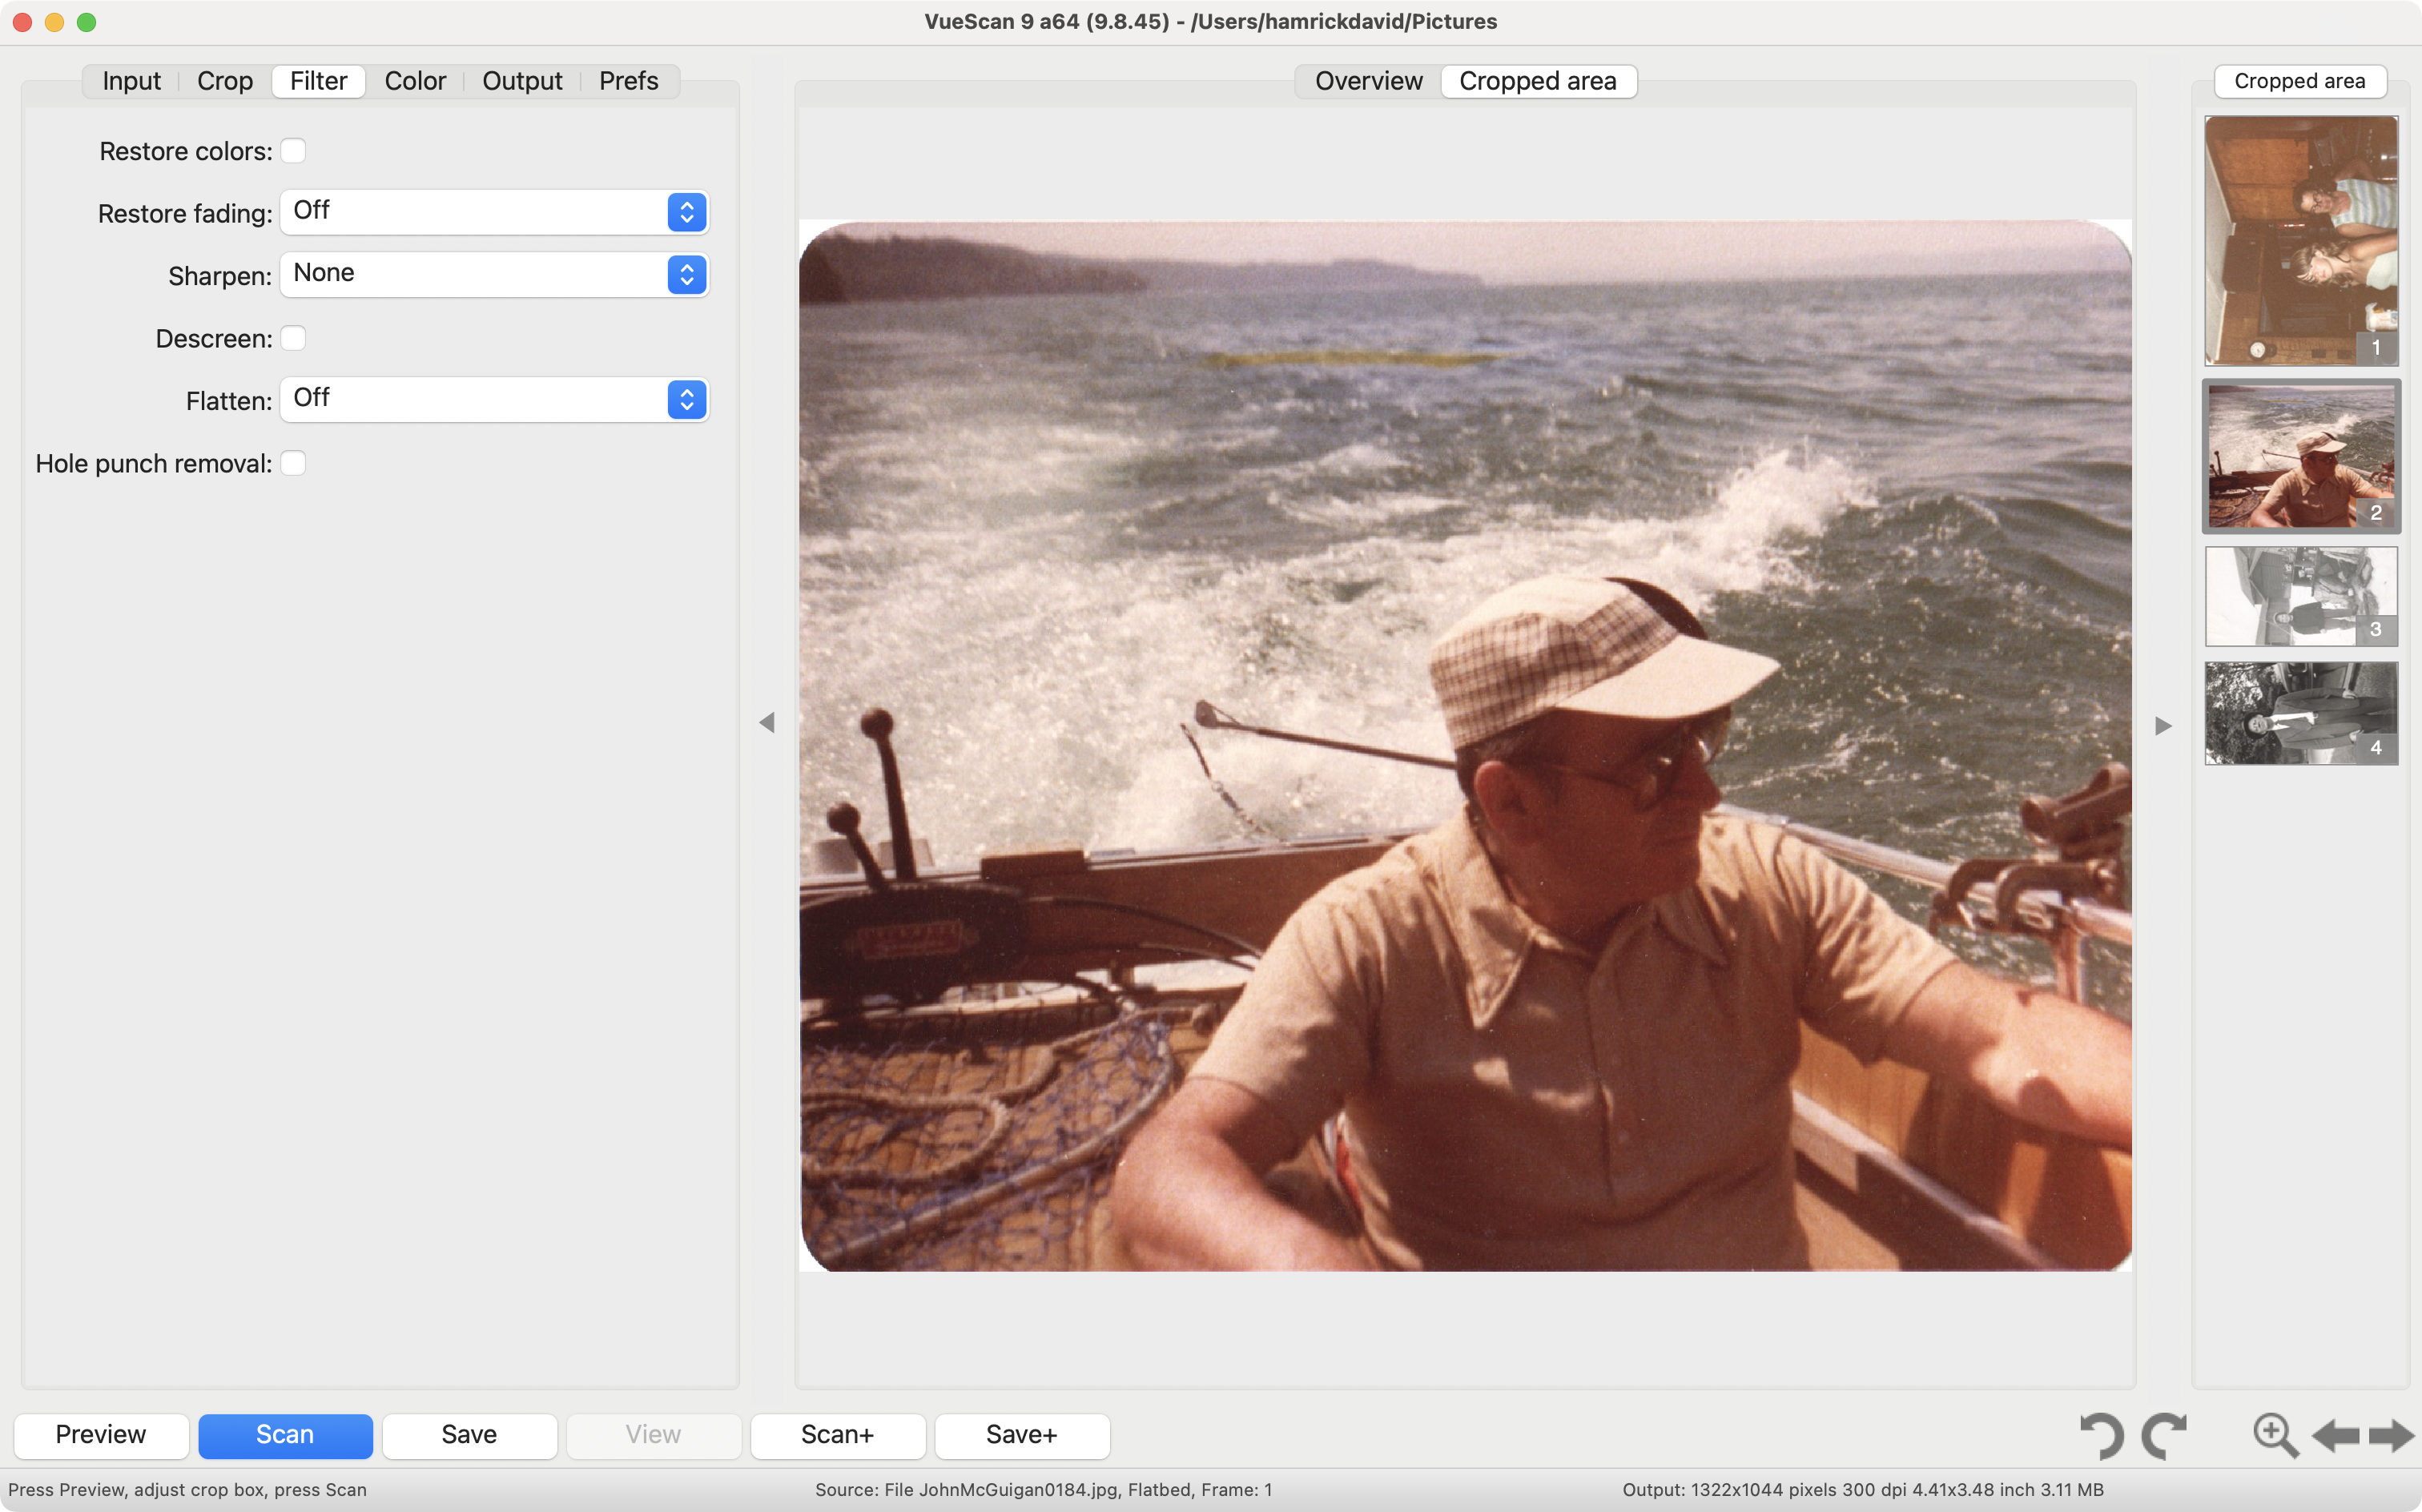Select thumbnail 3 in the Cropped area panel
Viewport: 2422px width, 1512px height.
tap(2300, 596)
